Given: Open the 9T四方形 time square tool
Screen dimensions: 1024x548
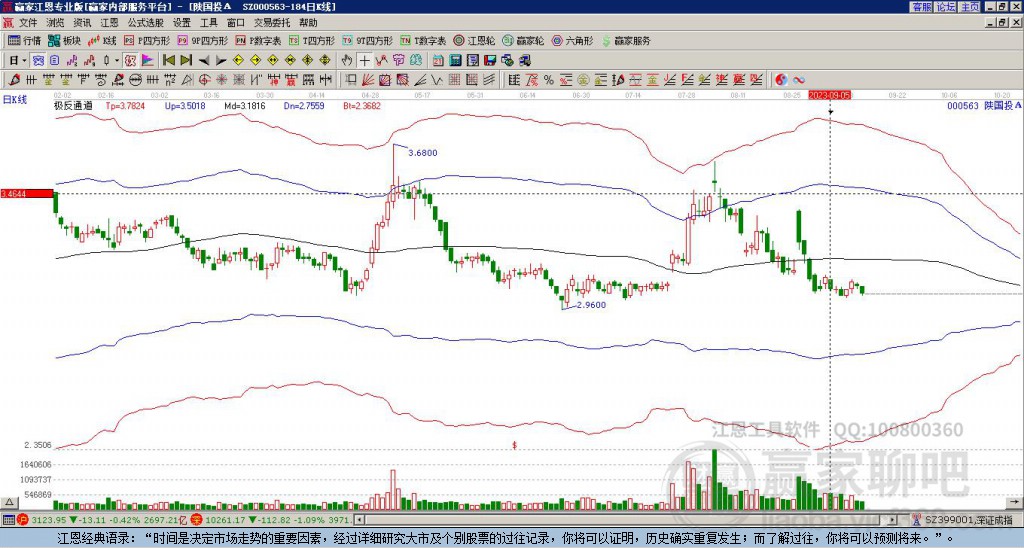Looking at the screenshot, I should (x=368, y=40).
